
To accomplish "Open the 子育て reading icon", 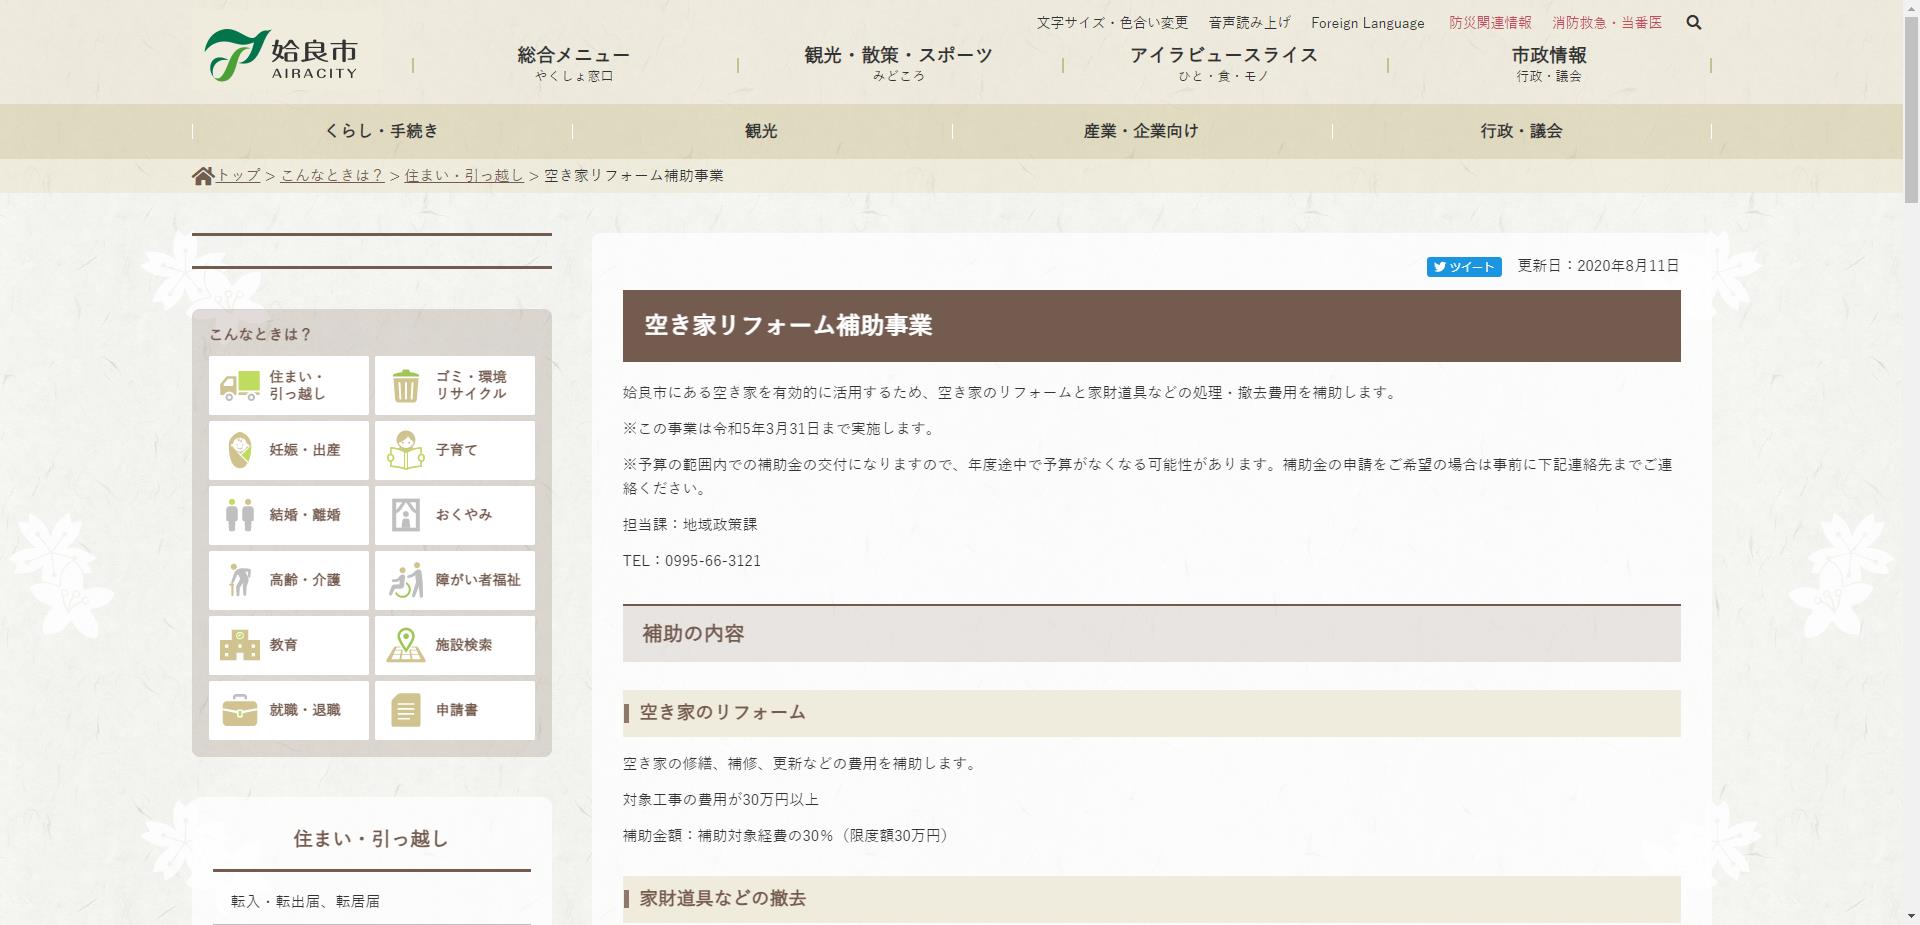I will pyautogui.click(x=404, y=450).
